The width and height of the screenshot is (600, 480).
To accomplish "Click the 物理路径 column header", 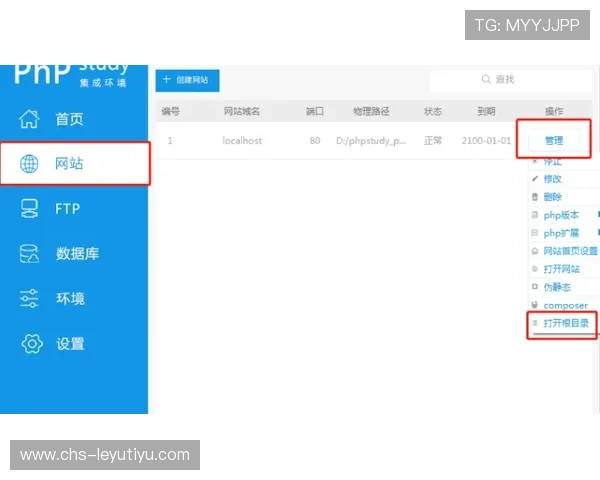I will pos(371,111).
